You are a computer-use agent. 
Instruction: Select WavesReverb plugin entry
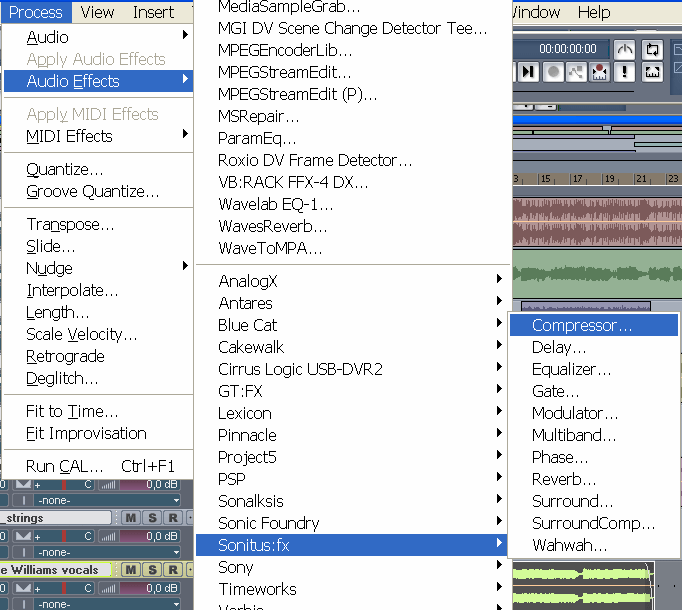pos(351,226)
